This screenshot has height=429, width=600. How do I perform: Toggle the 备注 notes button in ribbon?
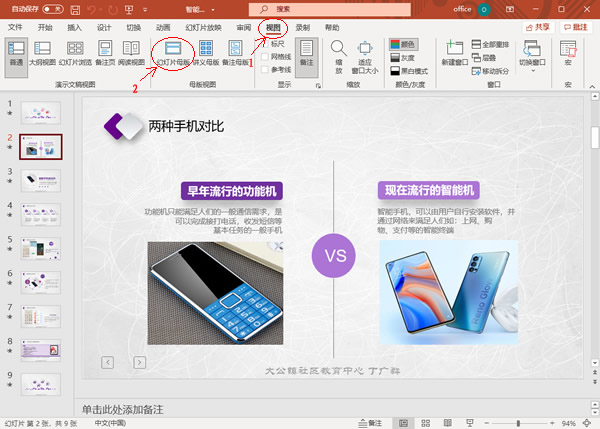[307, 52]
